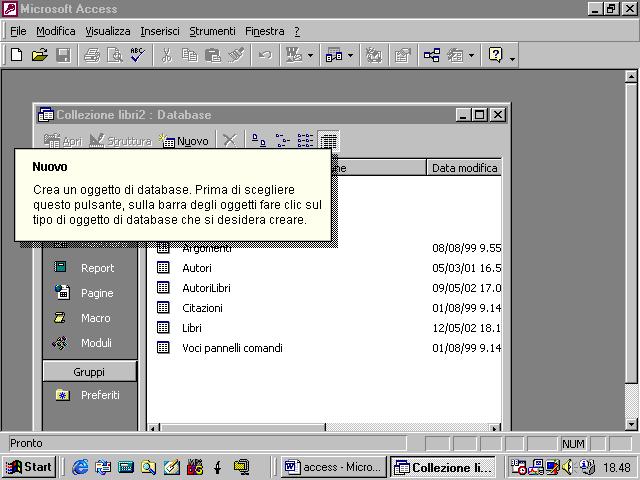Click the Windows Start button
640x480 pixels.
(x=29, y=467)
